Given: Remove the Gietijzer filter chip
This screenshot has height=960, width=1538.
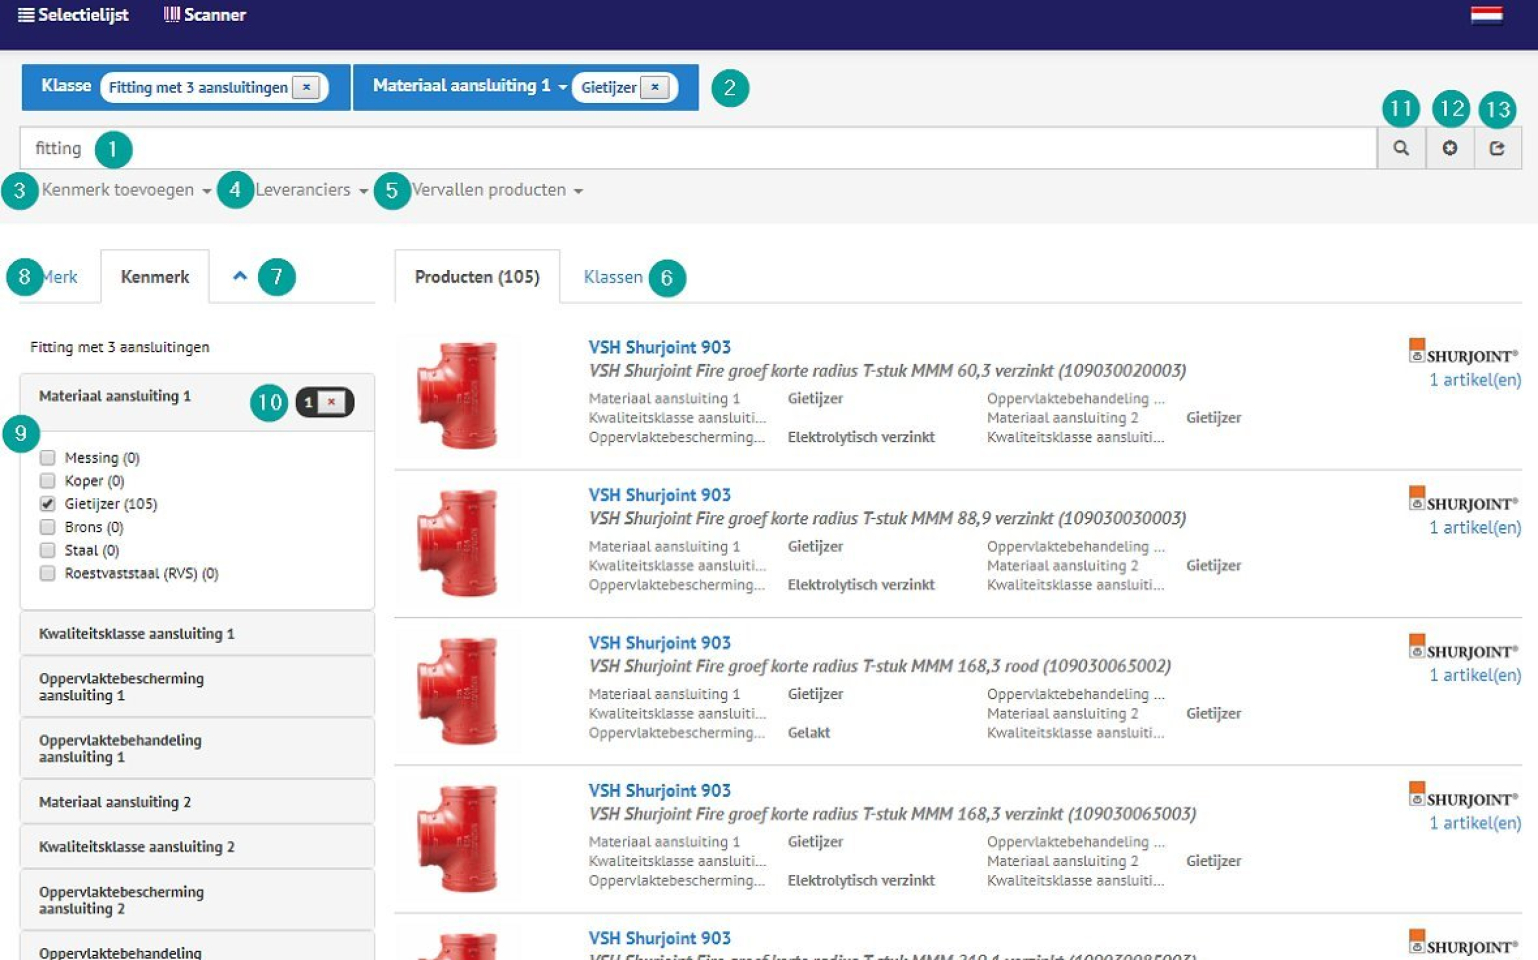Looking at the screenshot, I should [x=655, y=87].
